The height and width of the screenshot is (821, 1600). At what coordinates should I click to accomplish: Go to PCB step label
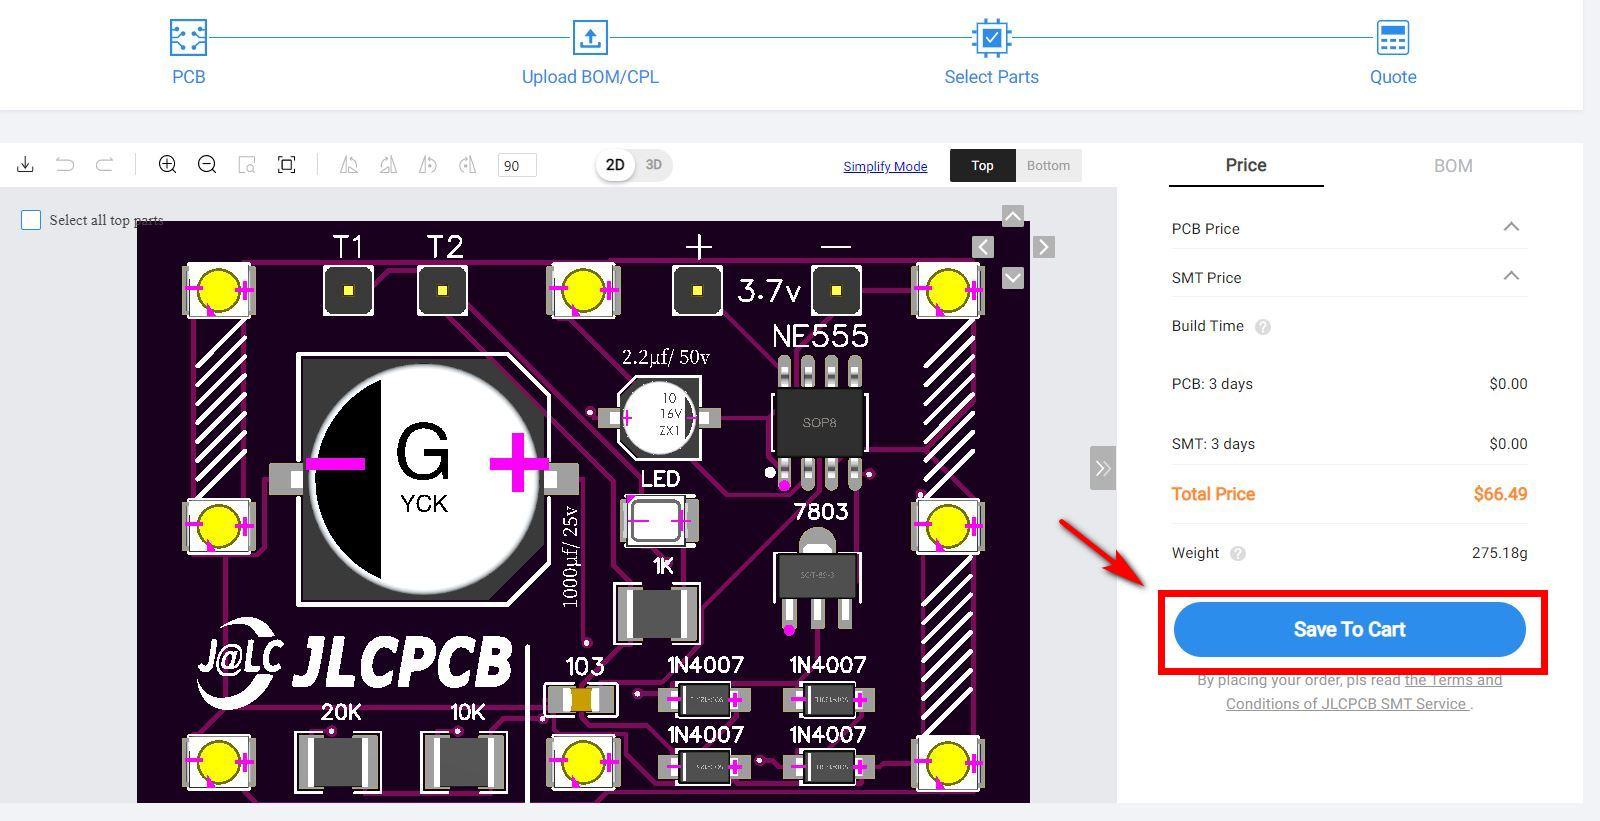tap(188, 77)
